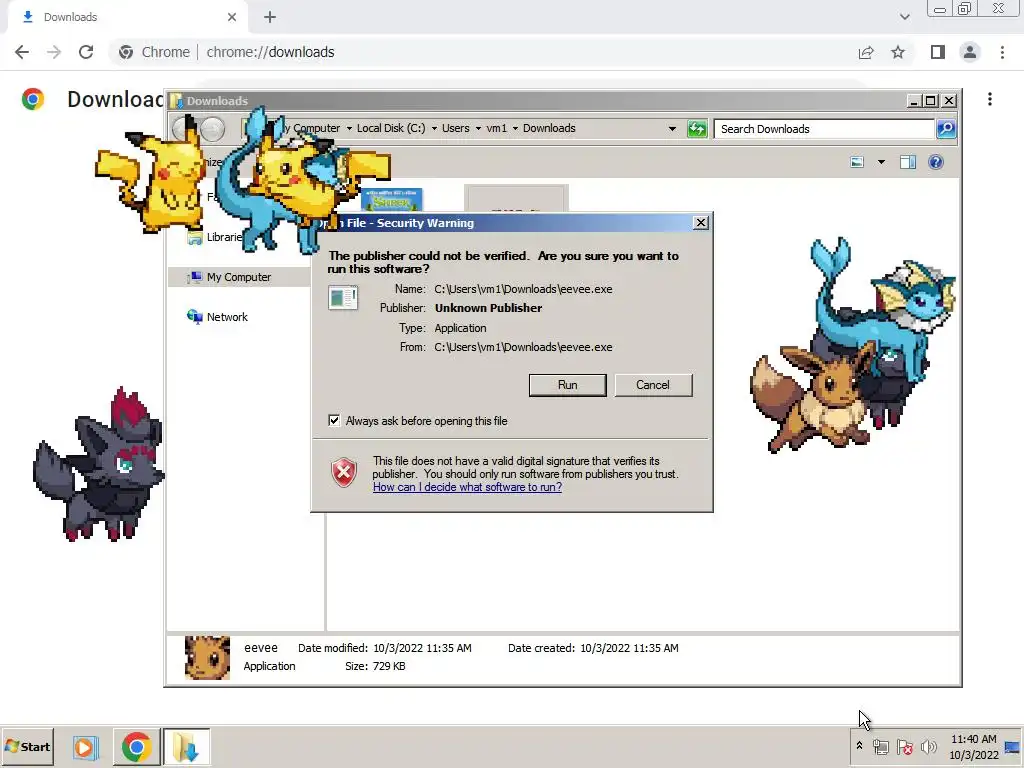
Task: Open Downloads page three-dot more actions
Action: point(990,99)
